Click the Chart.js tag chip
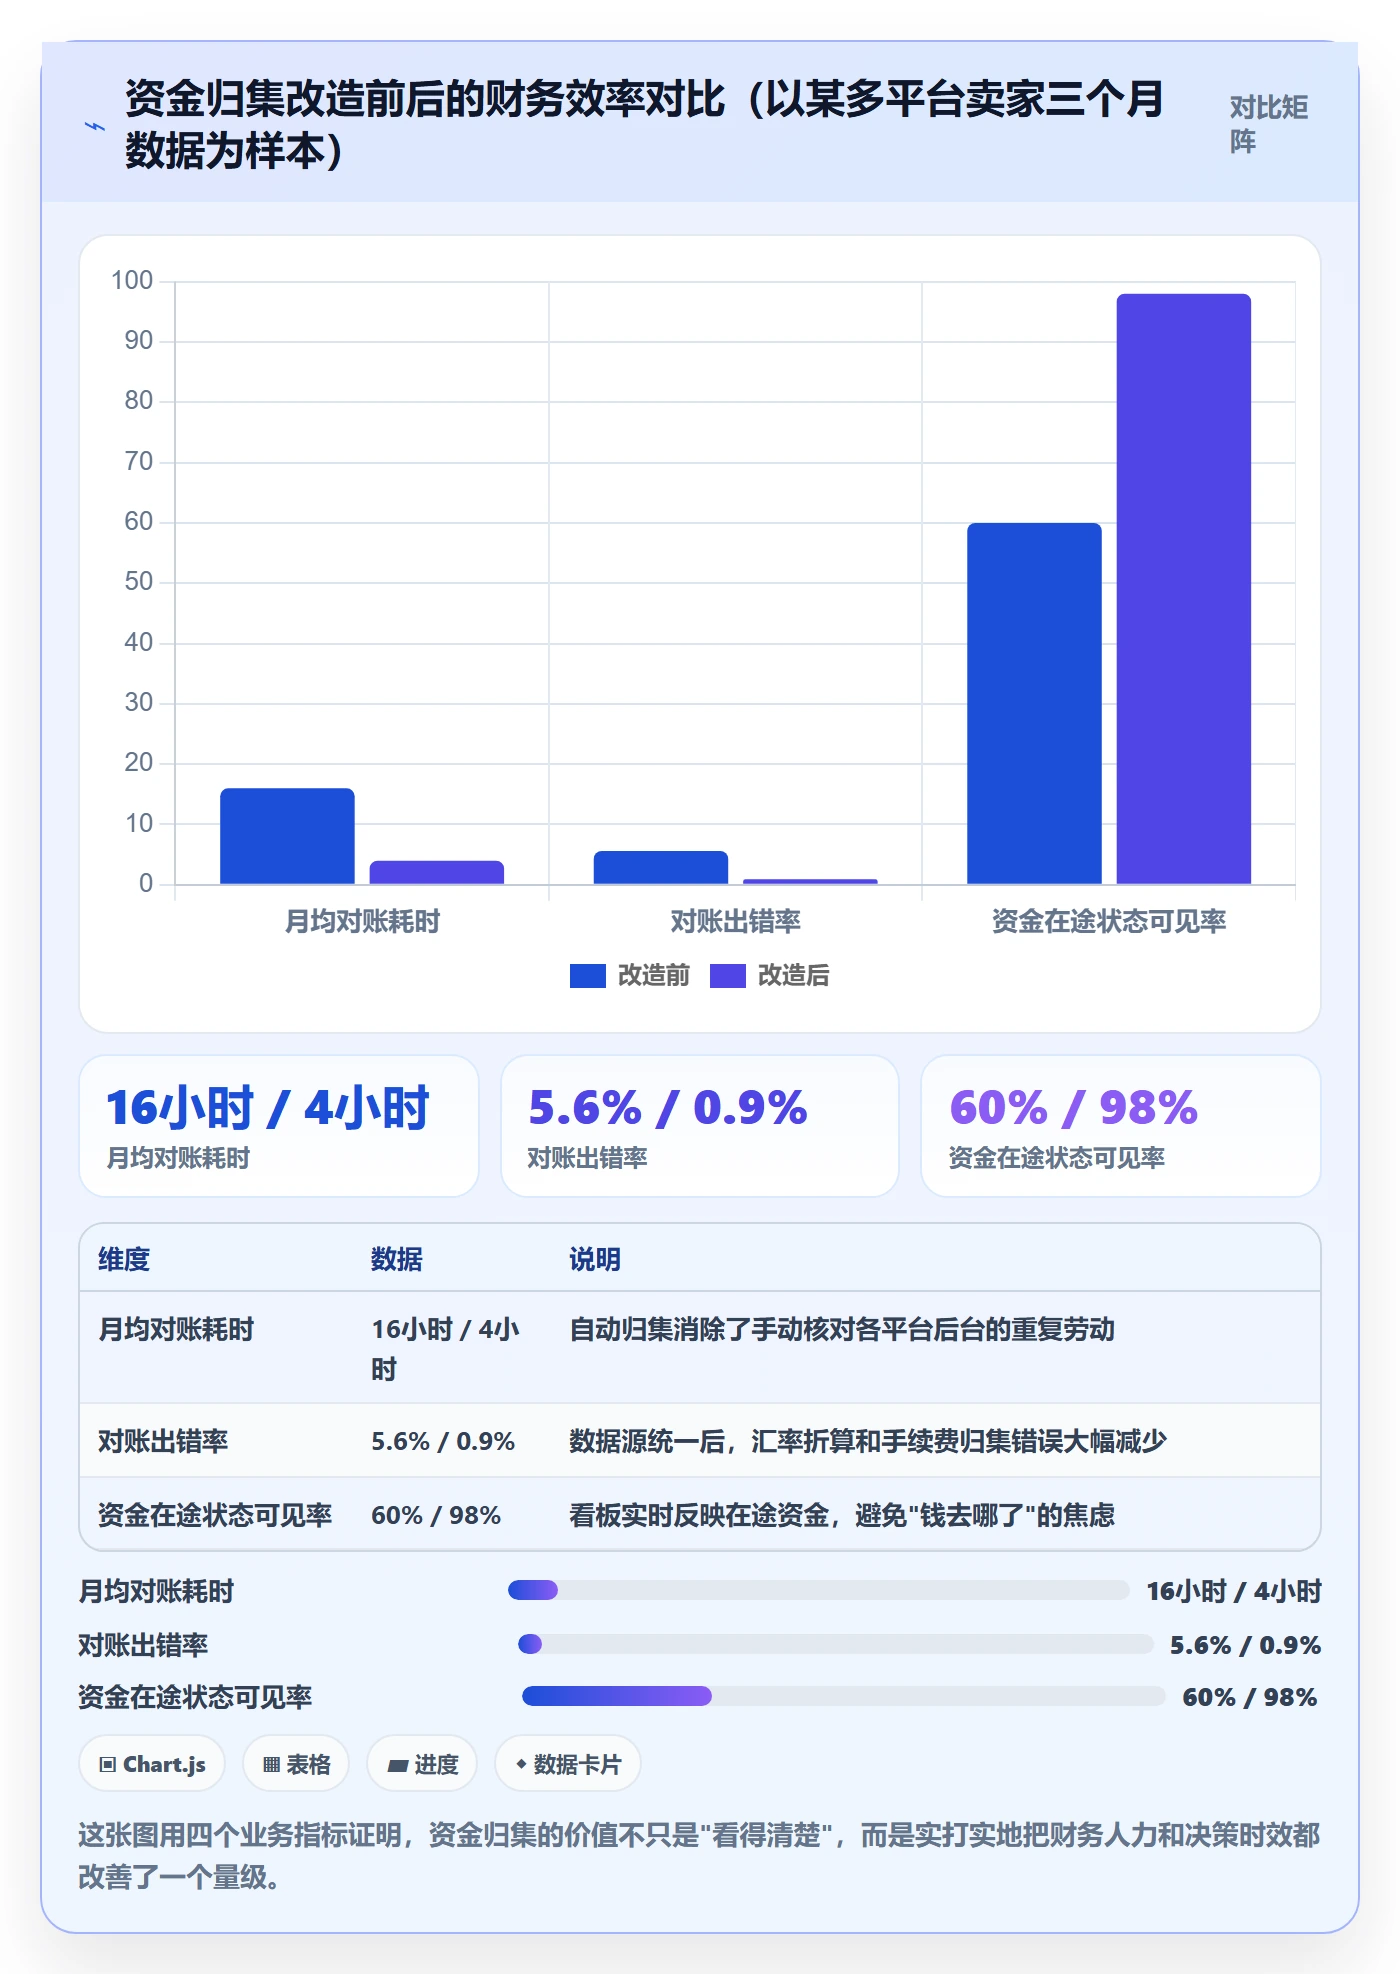 tap(152, 1764)
